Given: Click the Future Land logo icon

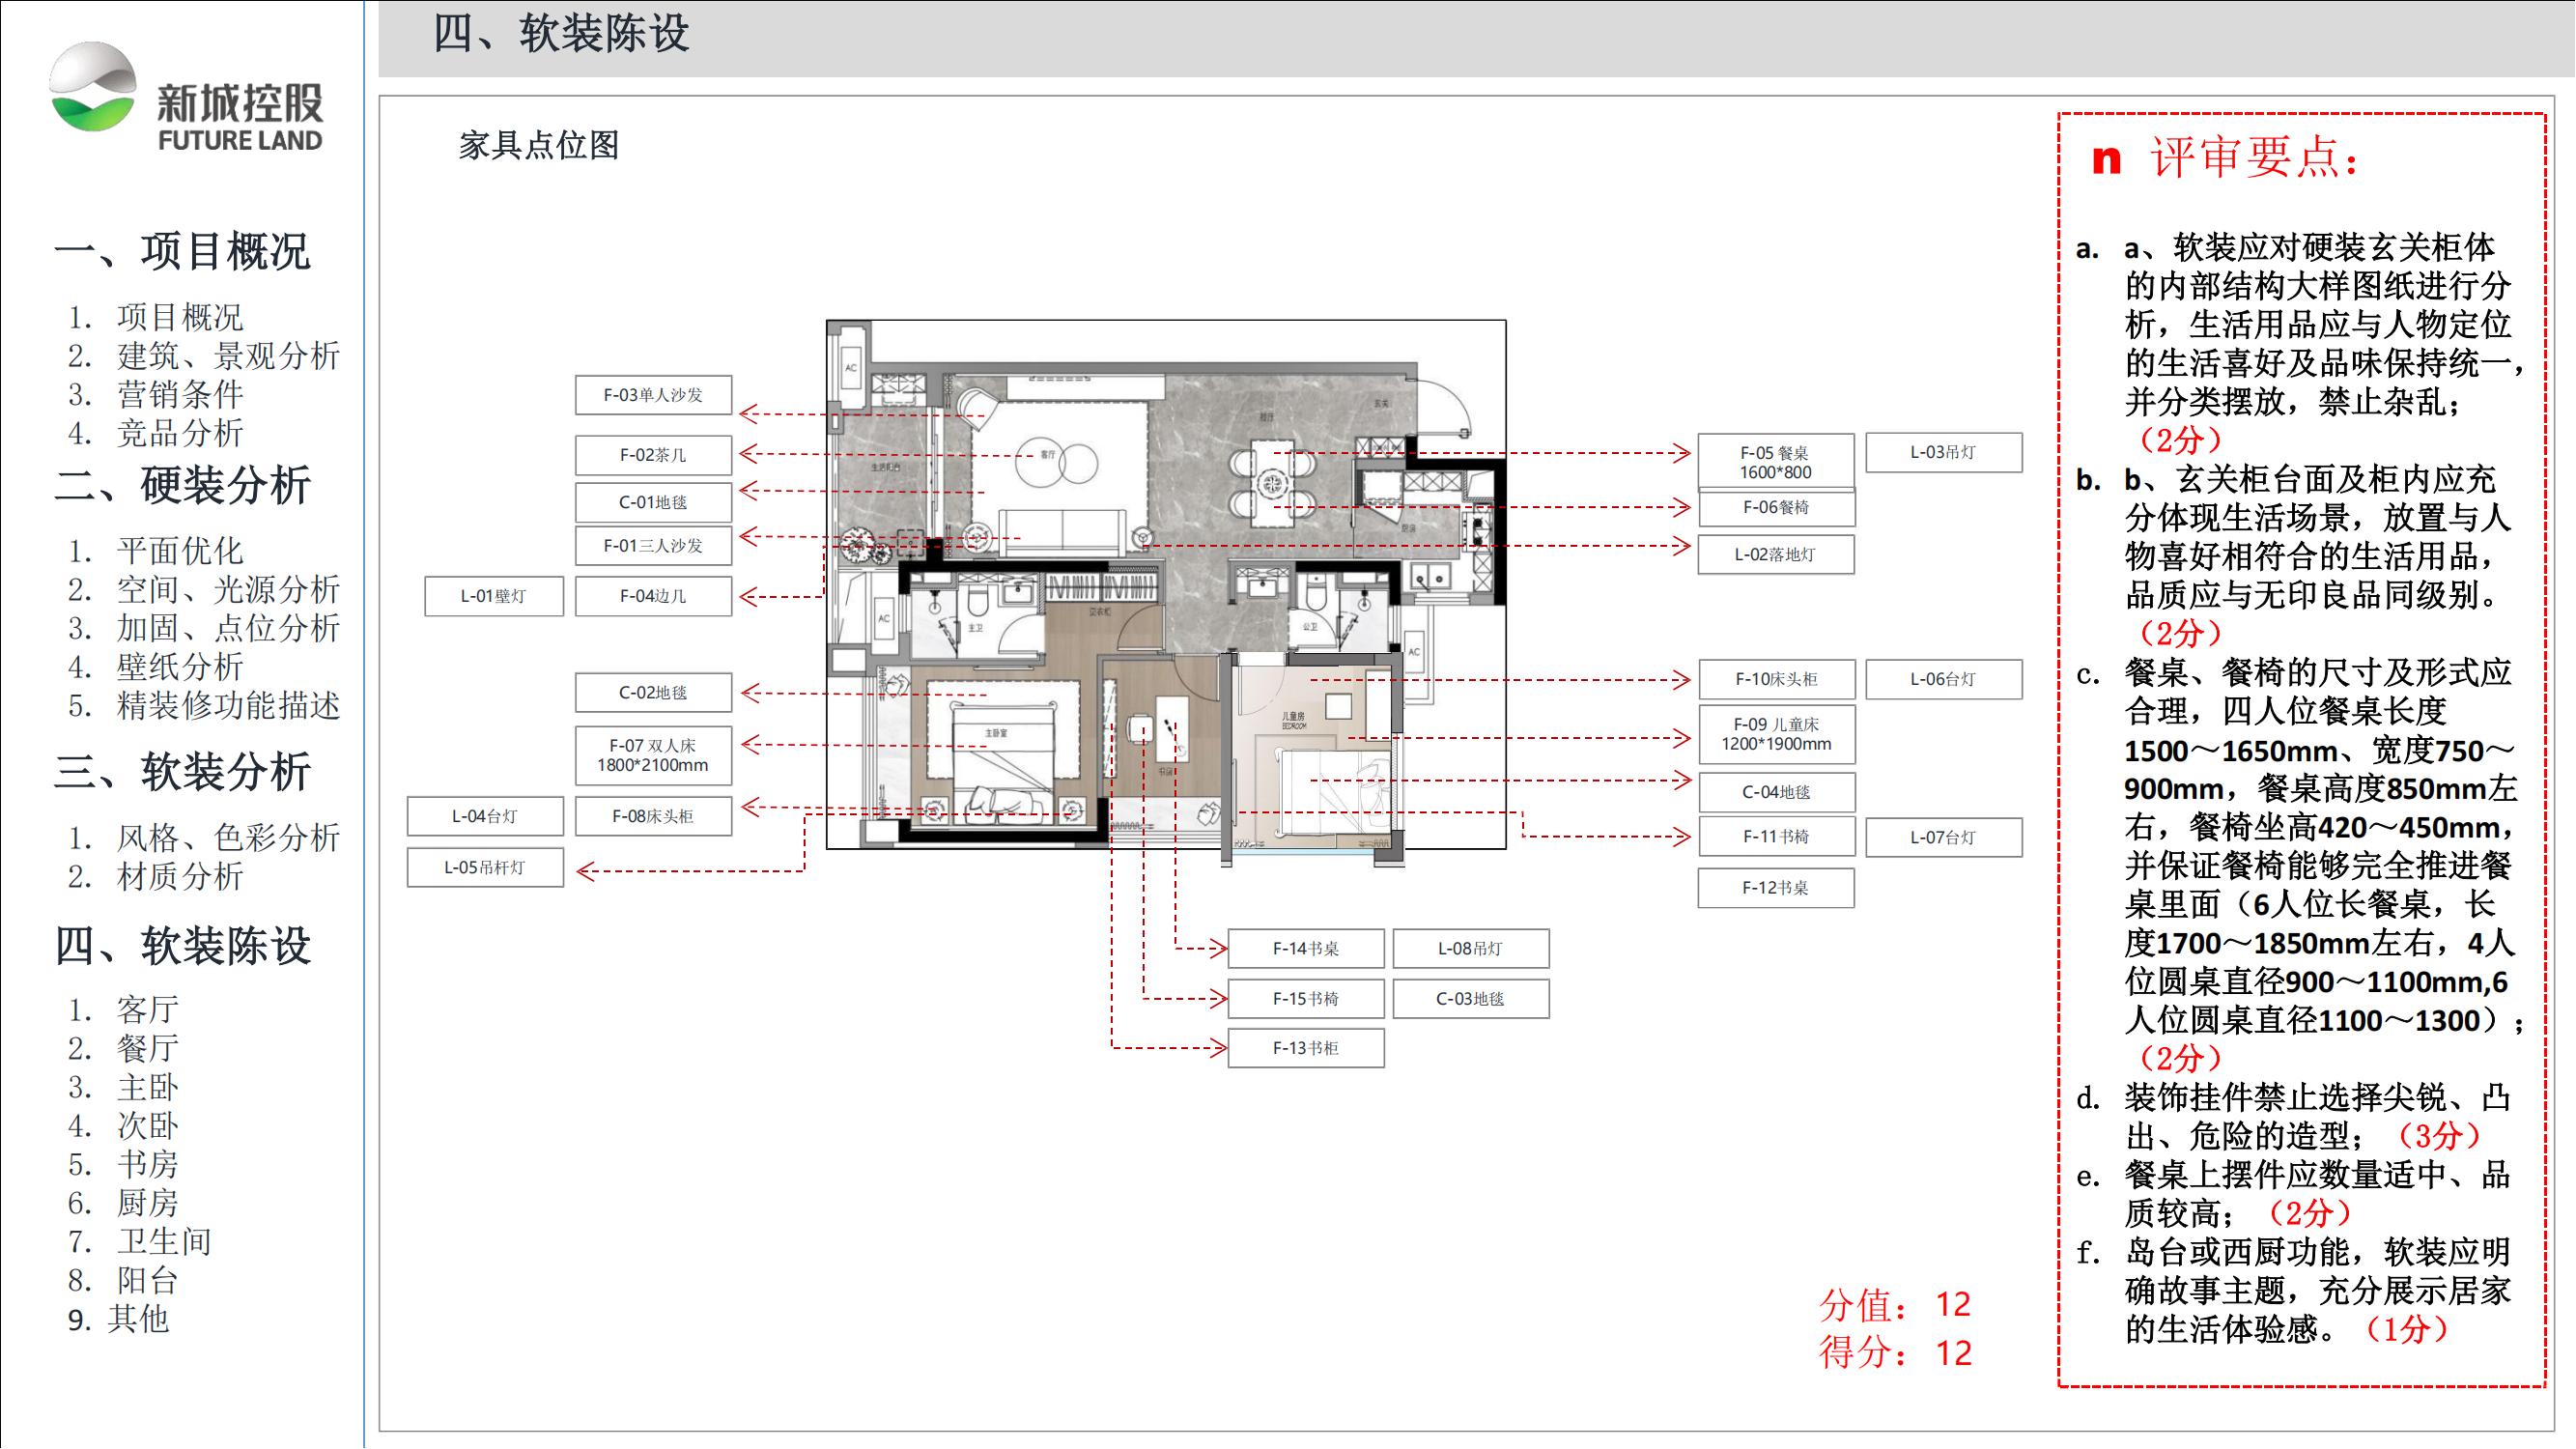Looking at the screenshot, I should 93,87.
